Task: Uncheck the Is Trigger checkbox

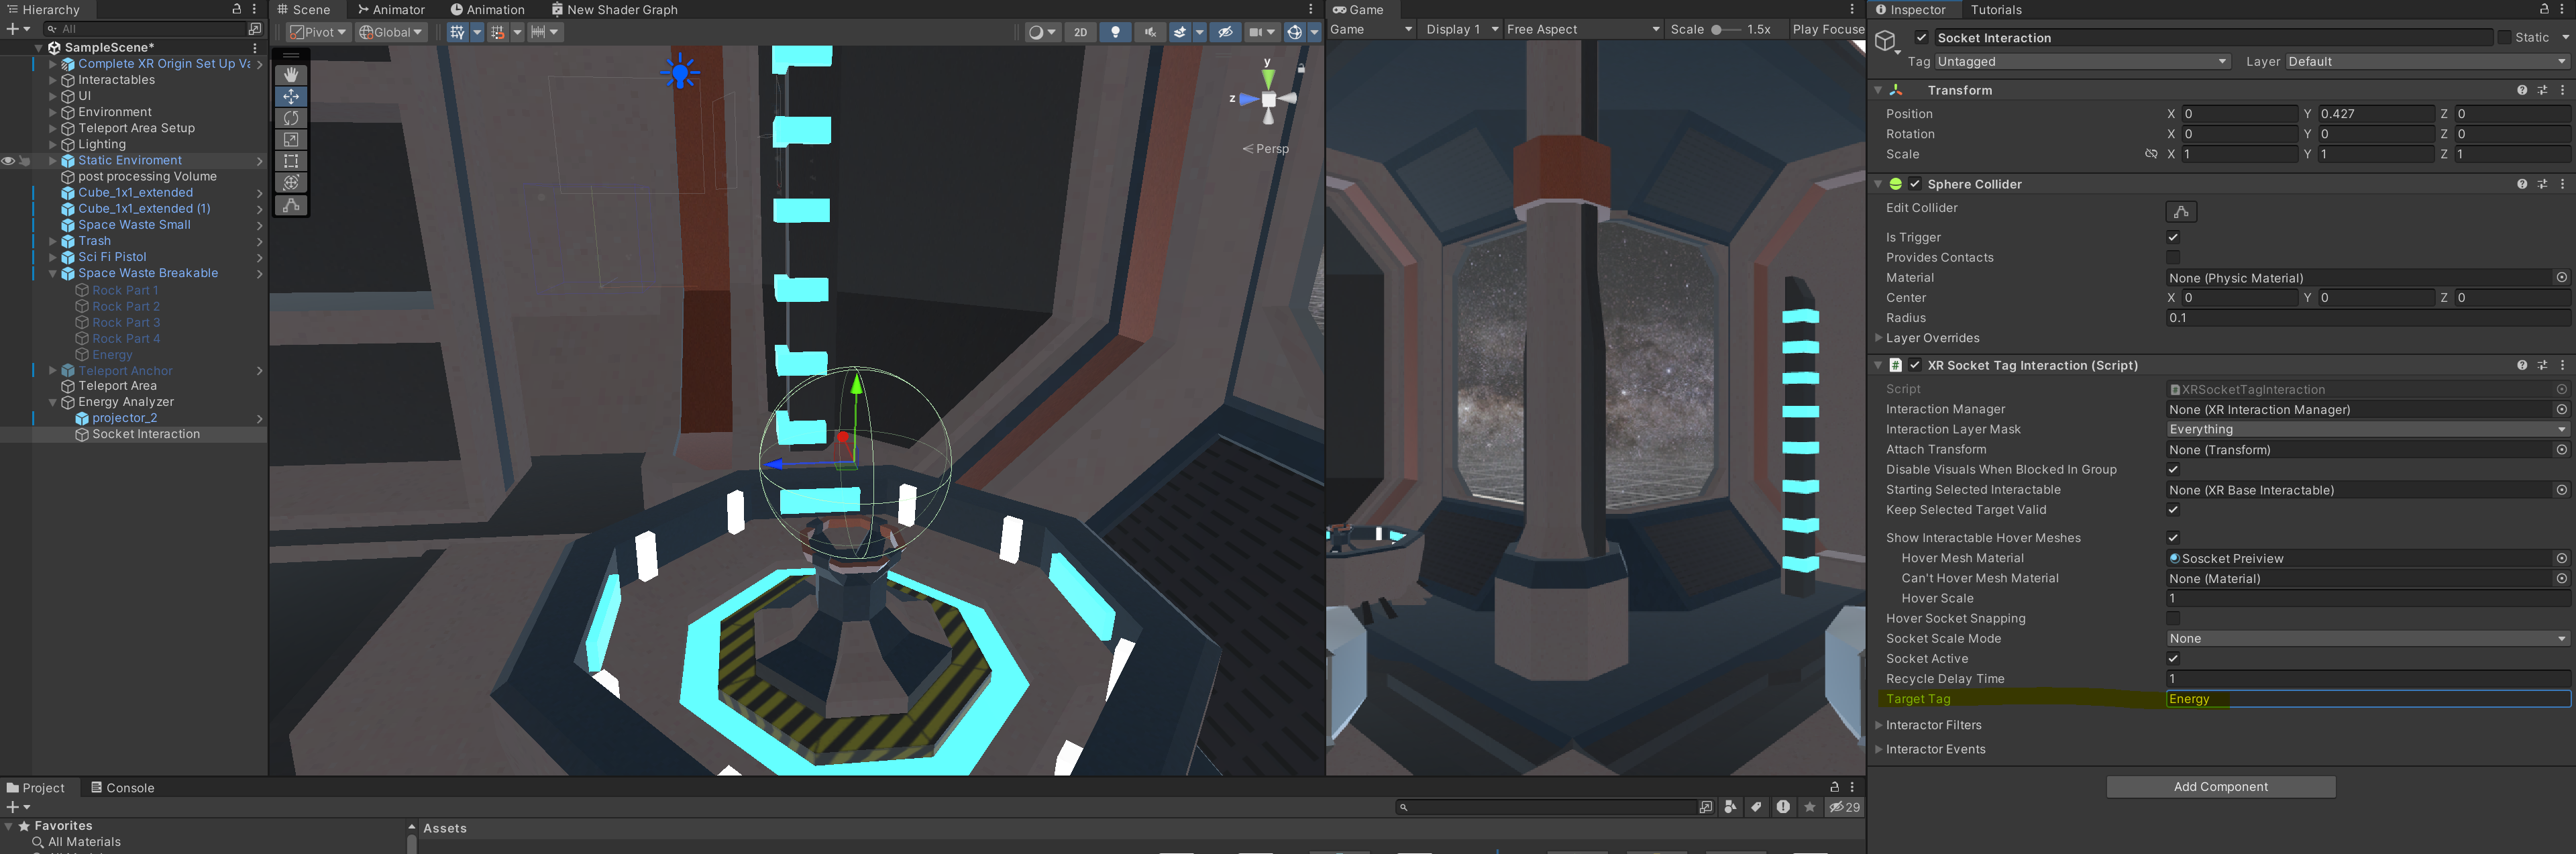Action: pos(2172,238)
